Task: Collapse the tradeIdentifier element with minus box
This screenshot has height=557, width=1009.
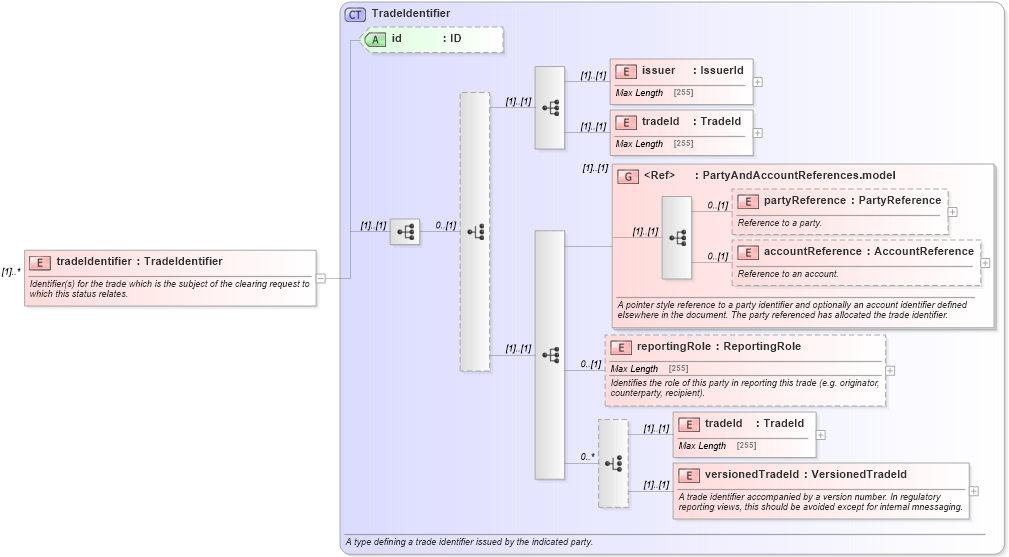Action: pos(320,278)
